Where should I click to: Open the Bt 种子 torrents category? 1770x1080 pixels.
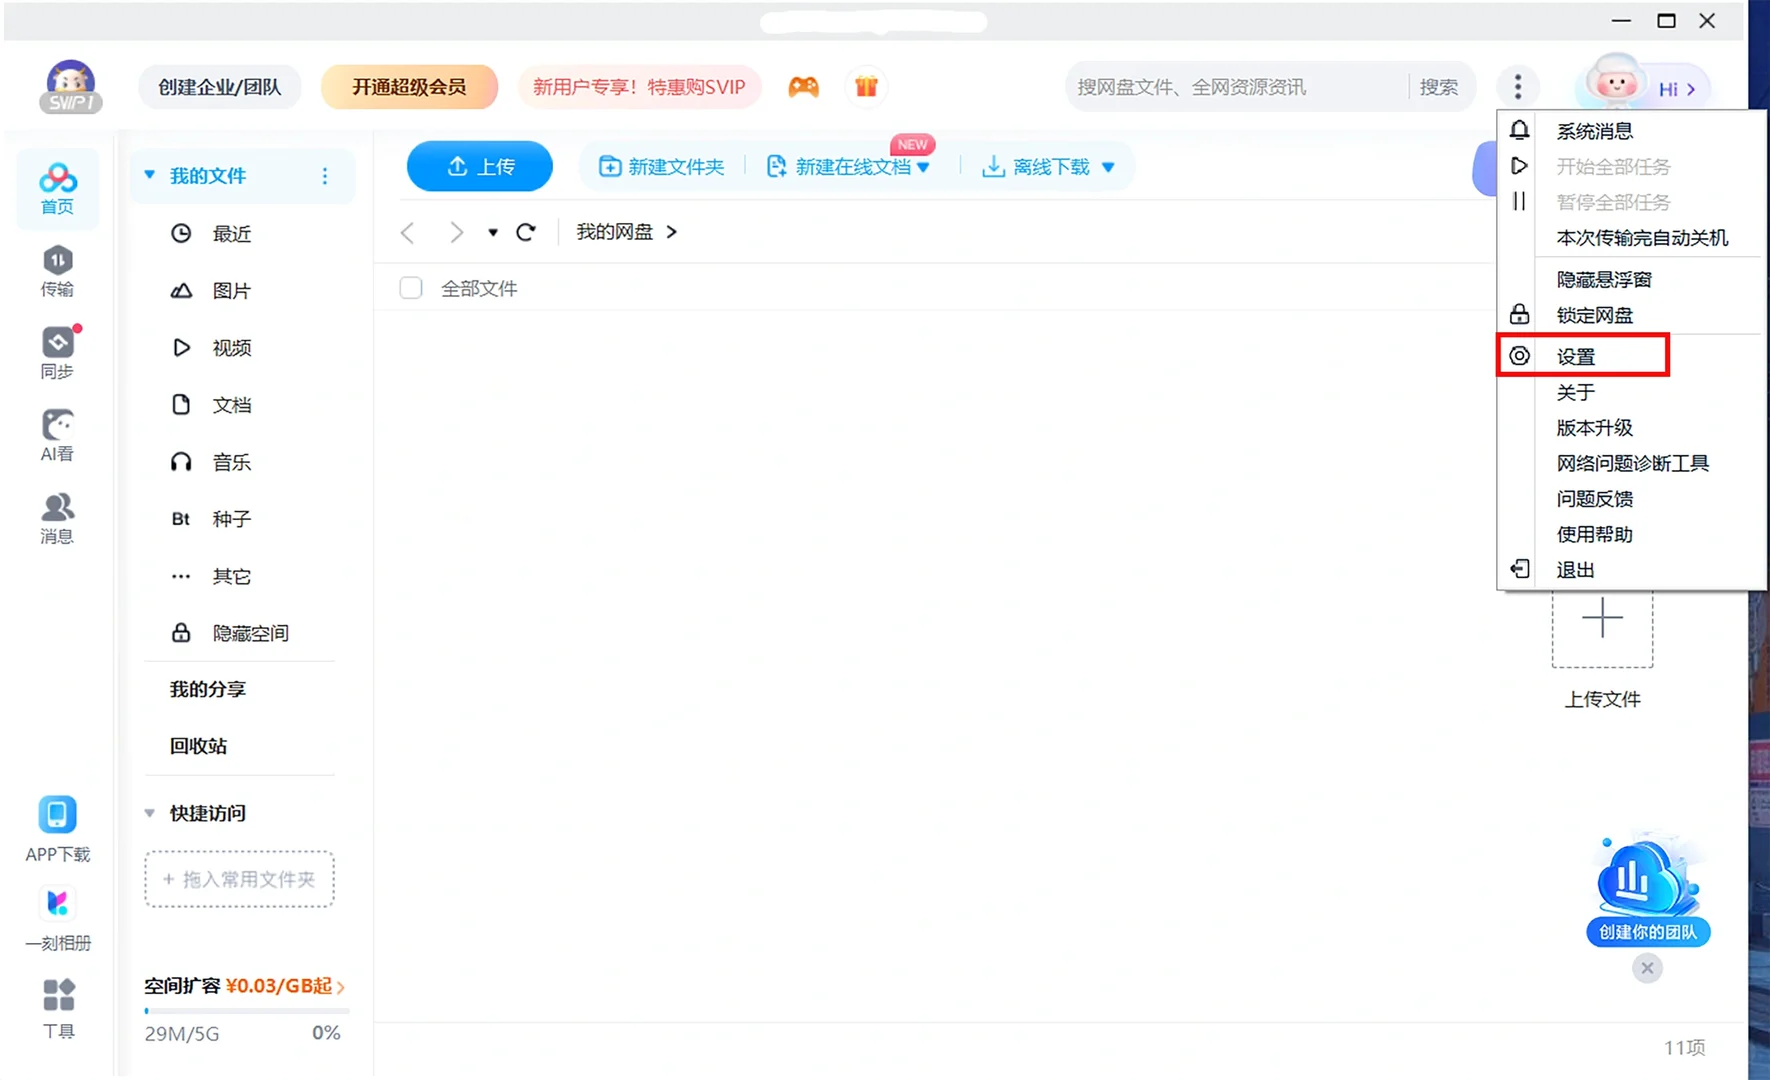click(231, 518)
